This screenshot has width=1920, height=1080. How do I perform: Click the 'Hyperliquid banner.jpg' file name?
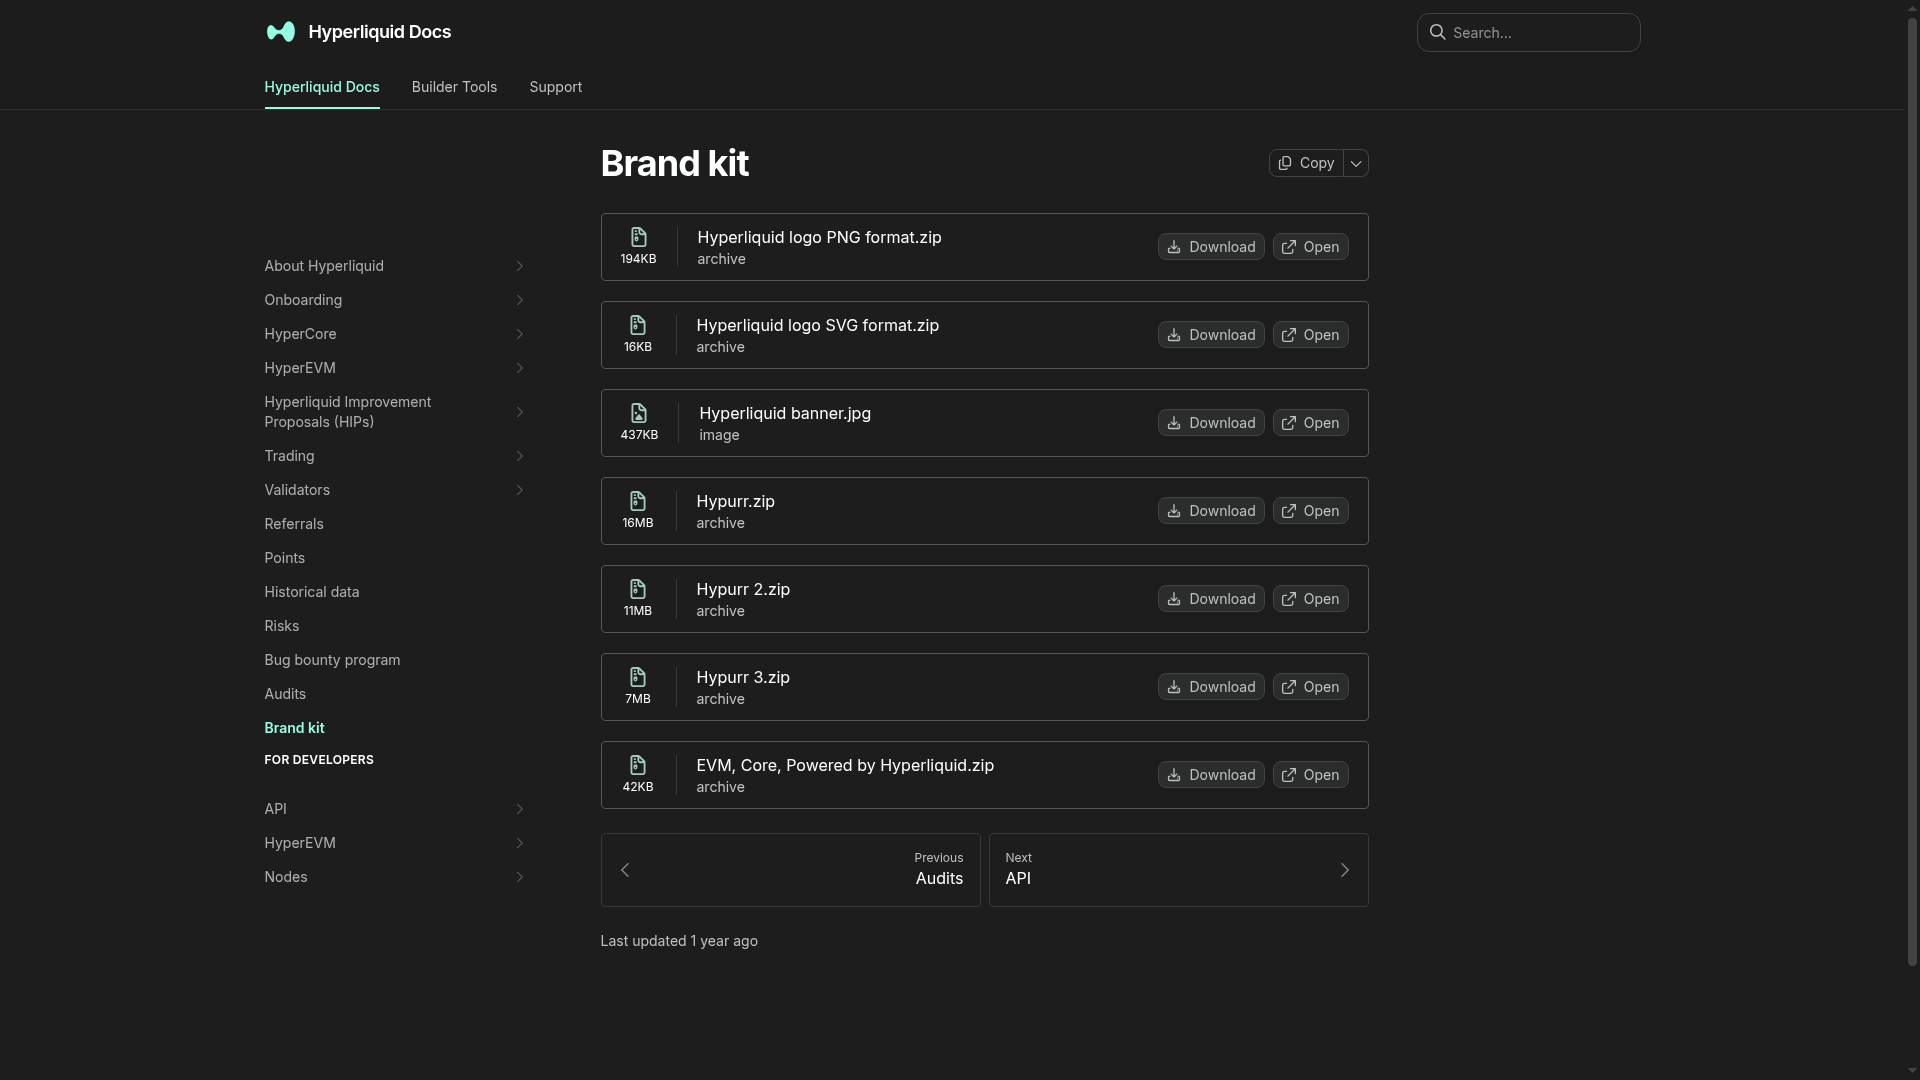(x=785, y=413)
